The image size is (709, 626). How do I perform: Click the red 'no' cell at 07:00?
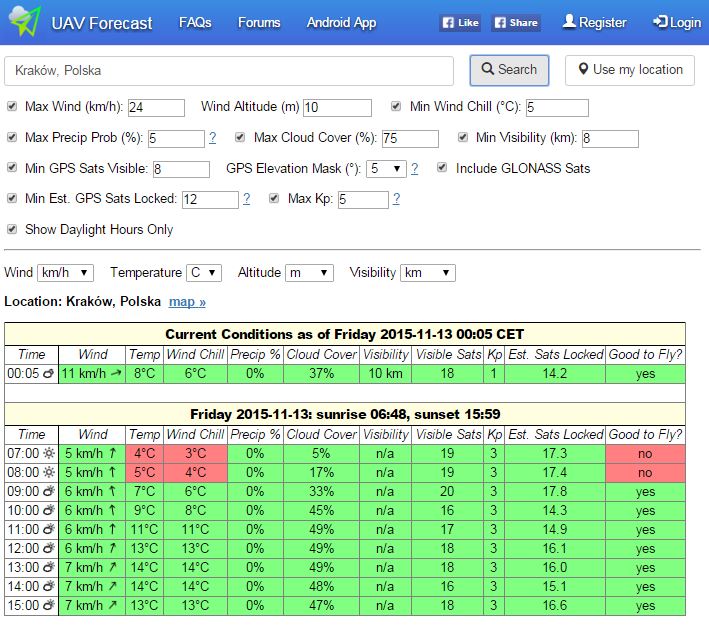[x=645, y=454]
